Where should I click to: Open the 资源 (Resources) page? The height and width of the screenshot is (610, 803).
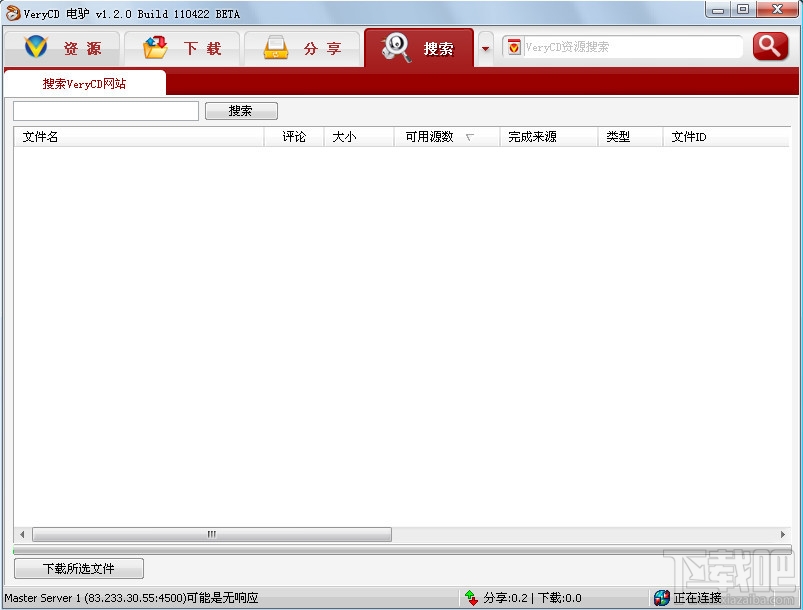click(x=62, y=46)
